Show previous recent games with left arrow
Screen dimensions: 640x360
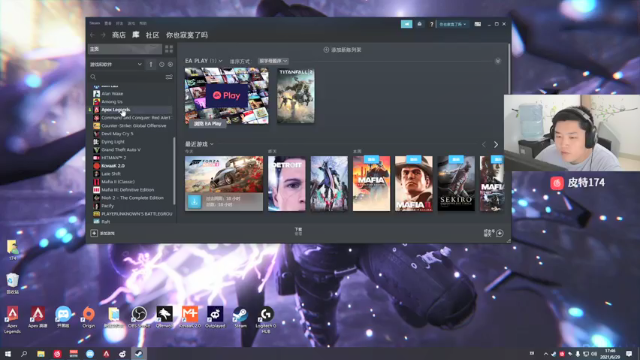pos(484,144)
